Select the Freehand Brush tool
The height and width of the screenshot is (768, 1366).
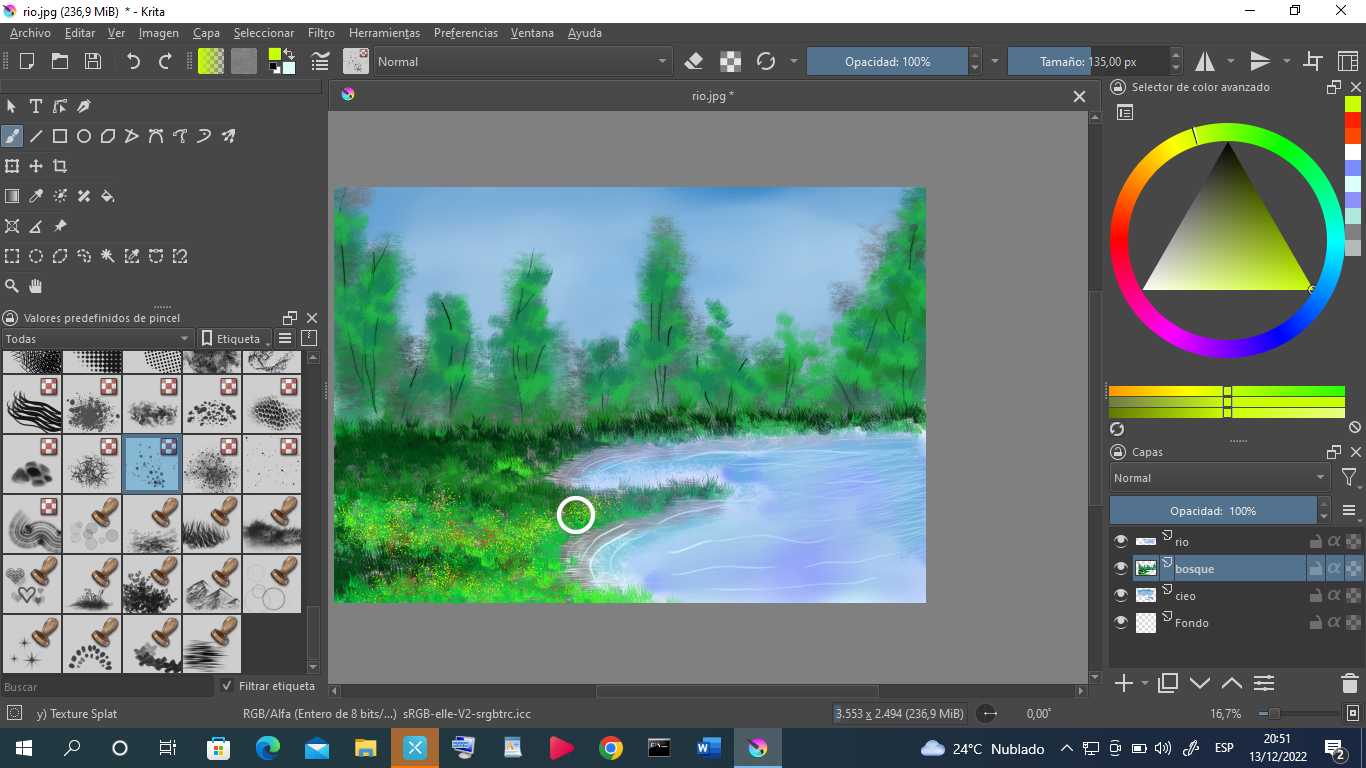coord(12,136)
